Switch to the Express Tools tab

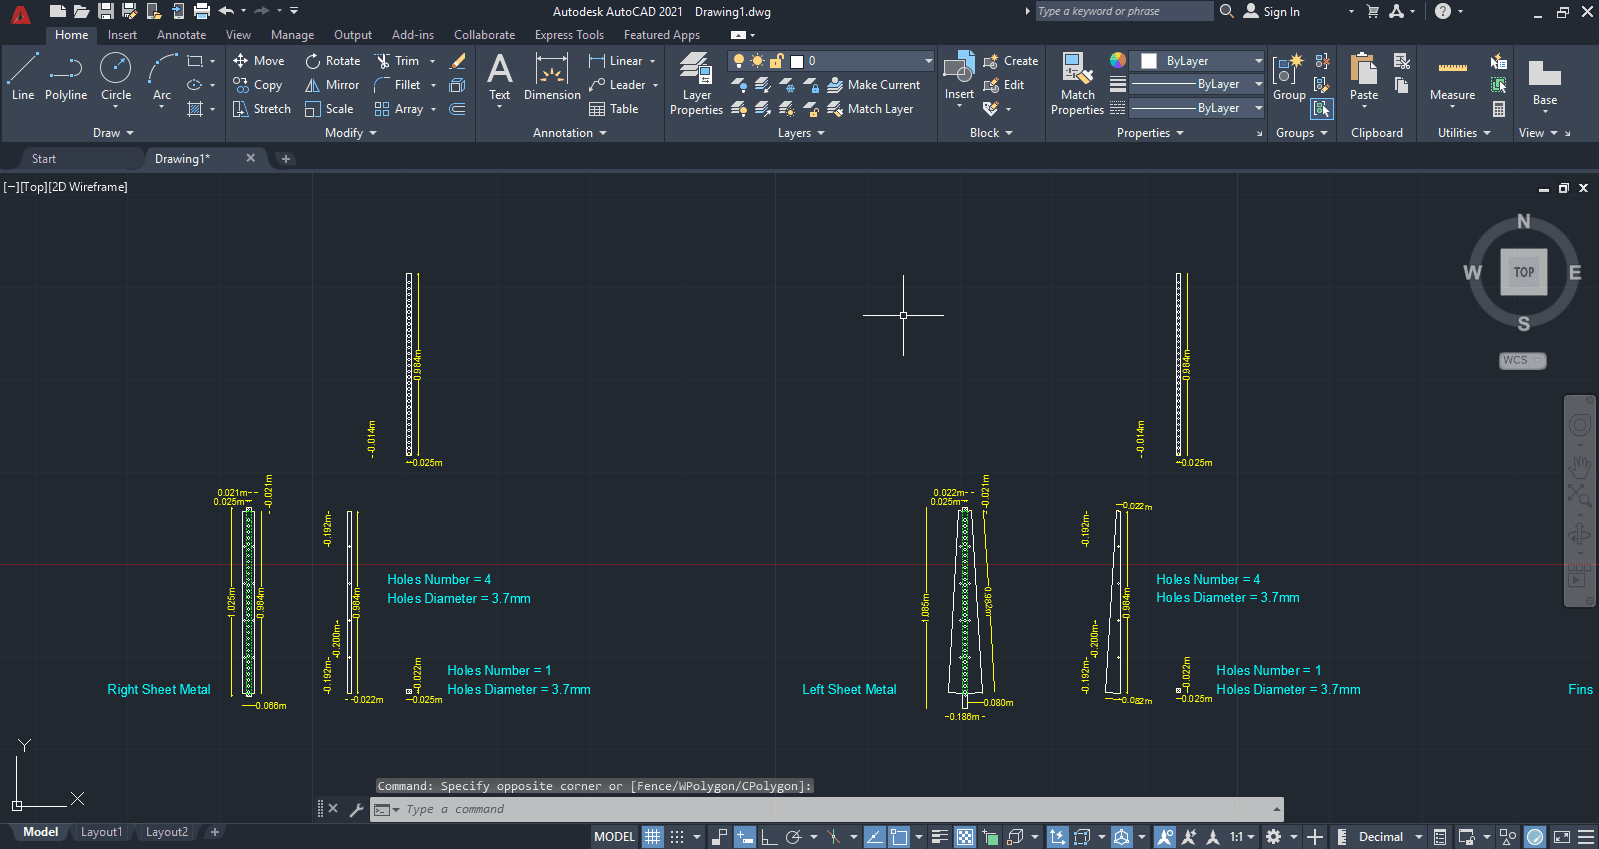tap(569, 35)
